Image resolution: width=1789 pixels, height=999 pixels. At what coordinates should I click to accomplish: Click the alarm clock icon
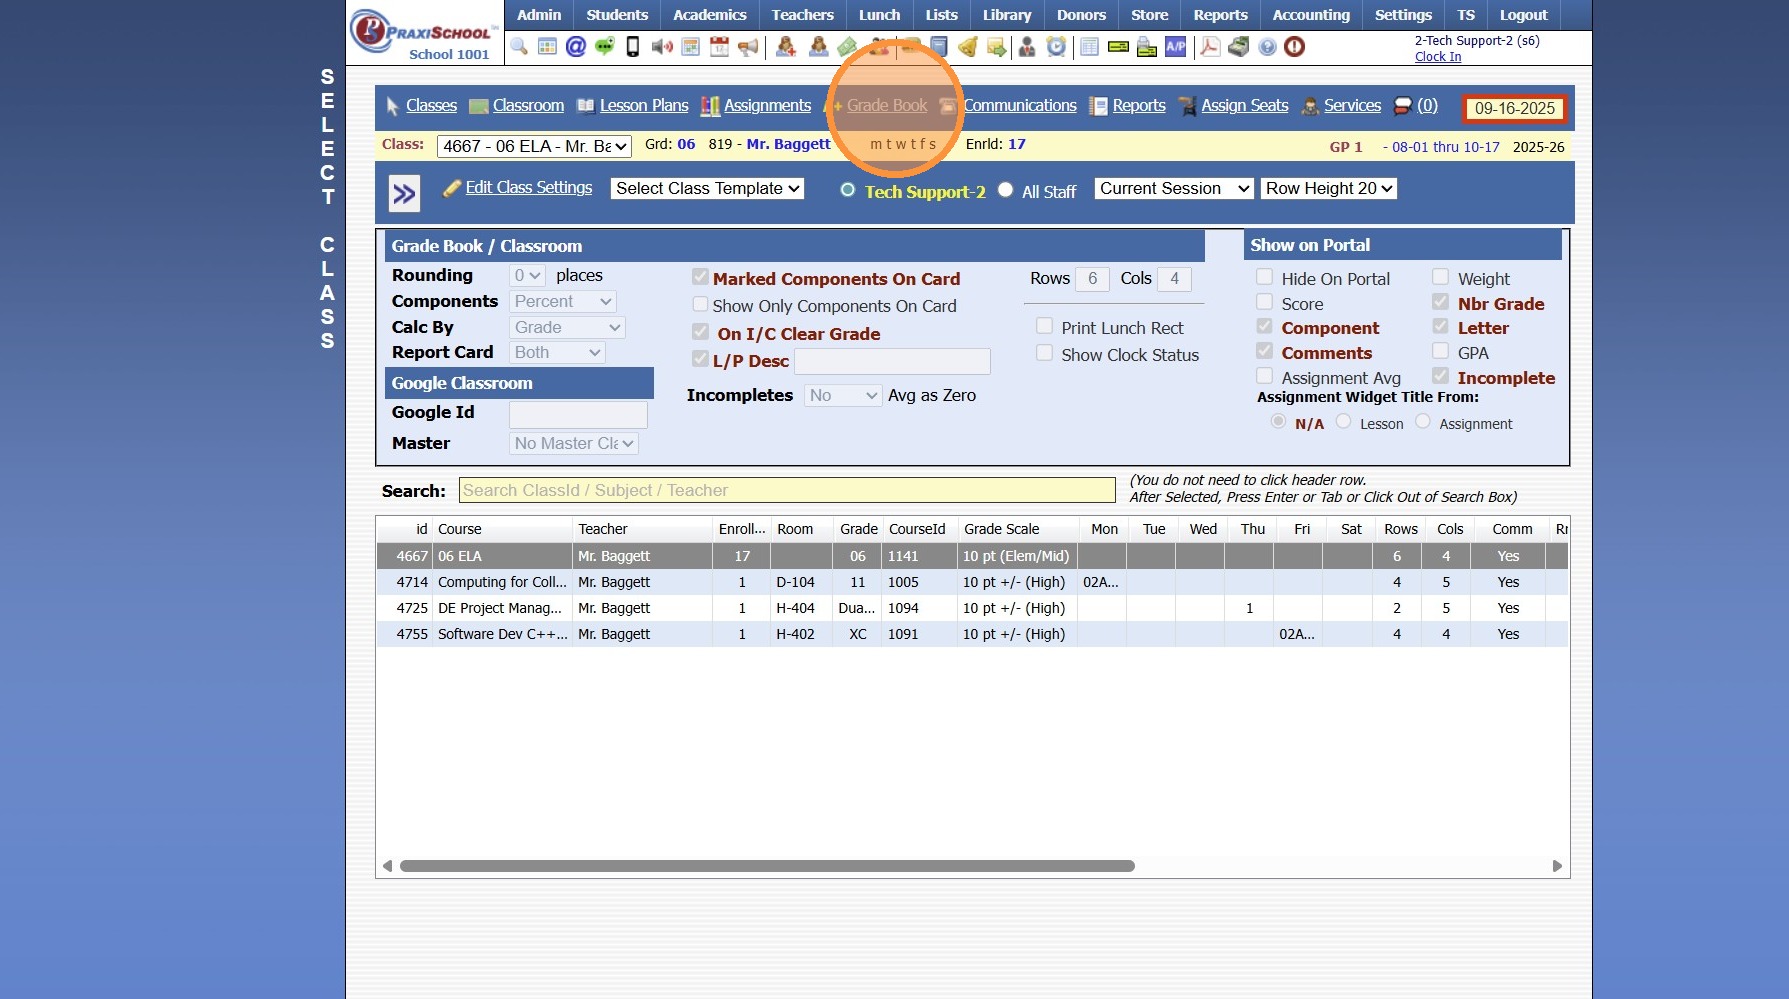click(1056, 47)
